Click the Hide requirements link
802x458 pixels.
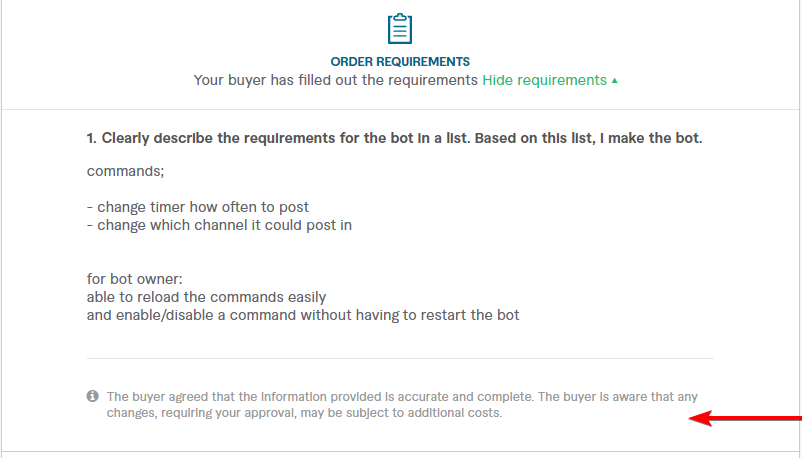[544, 80]
